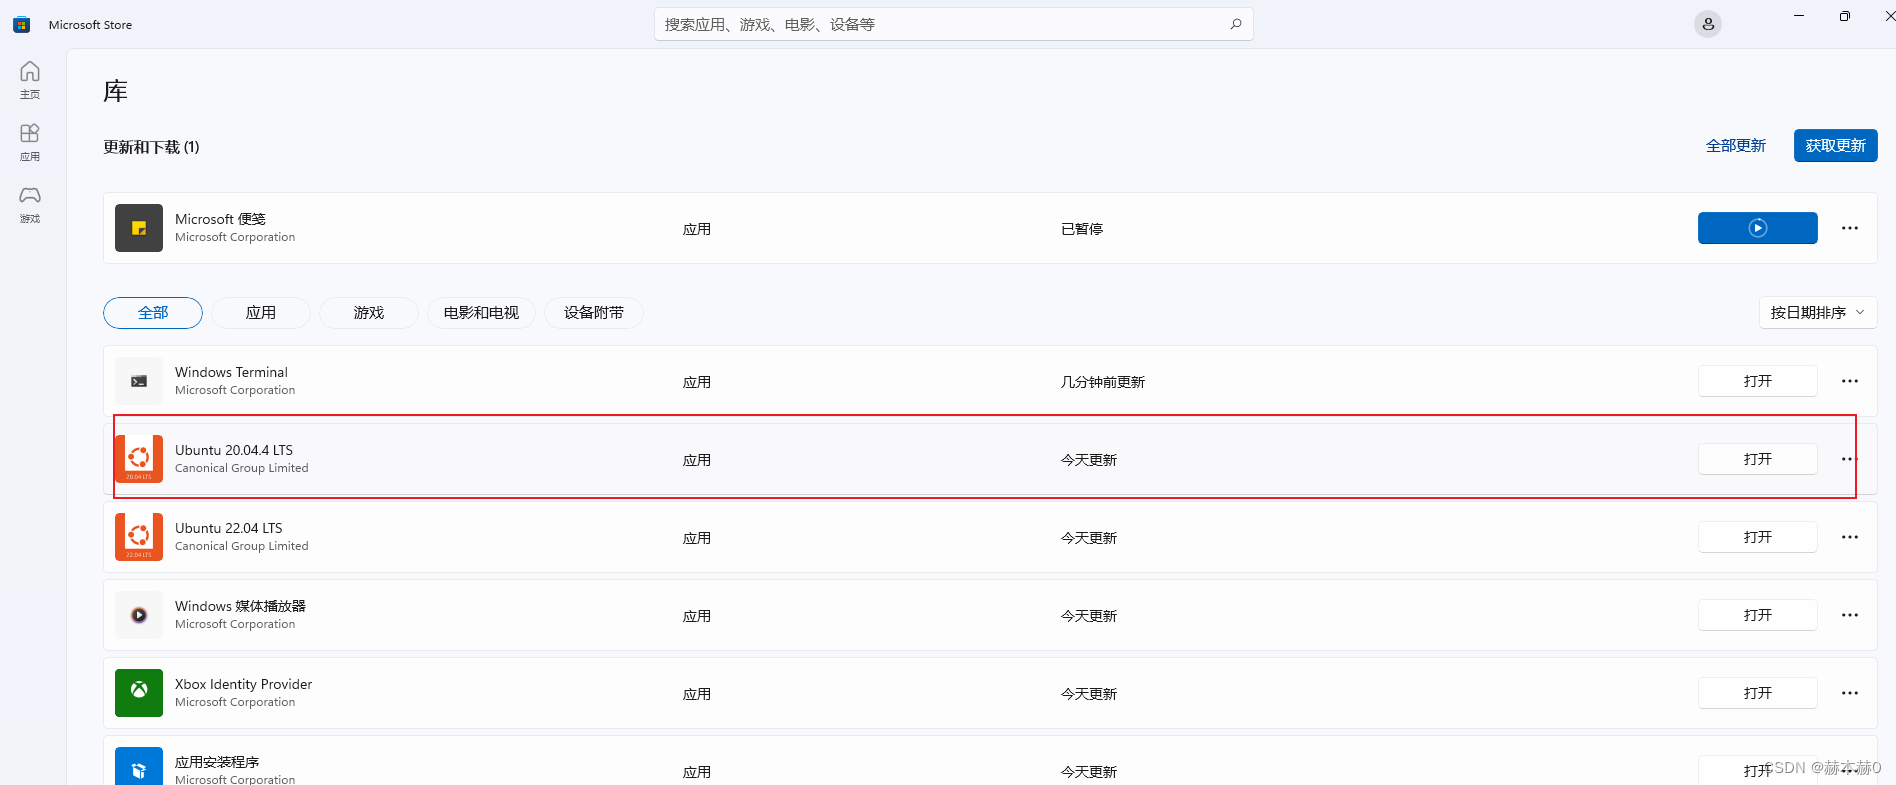
Task: Resume the paused Microsoft 便笺 download
Action: click(1757, 228)
